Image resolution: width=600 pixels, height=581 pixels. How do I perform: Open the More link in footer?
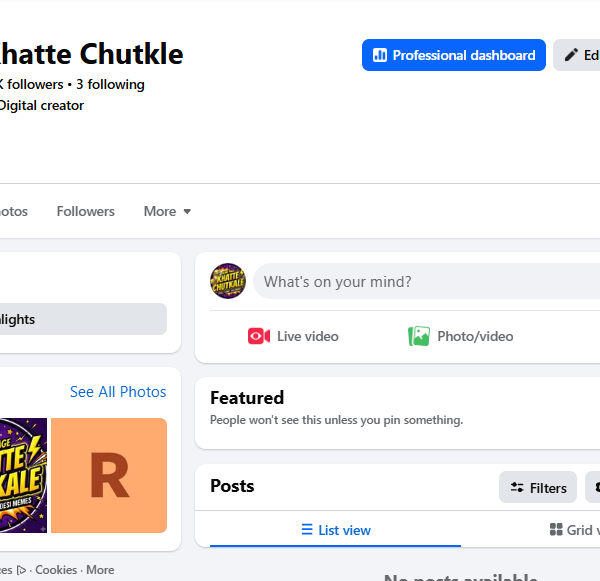coord(100,570)
